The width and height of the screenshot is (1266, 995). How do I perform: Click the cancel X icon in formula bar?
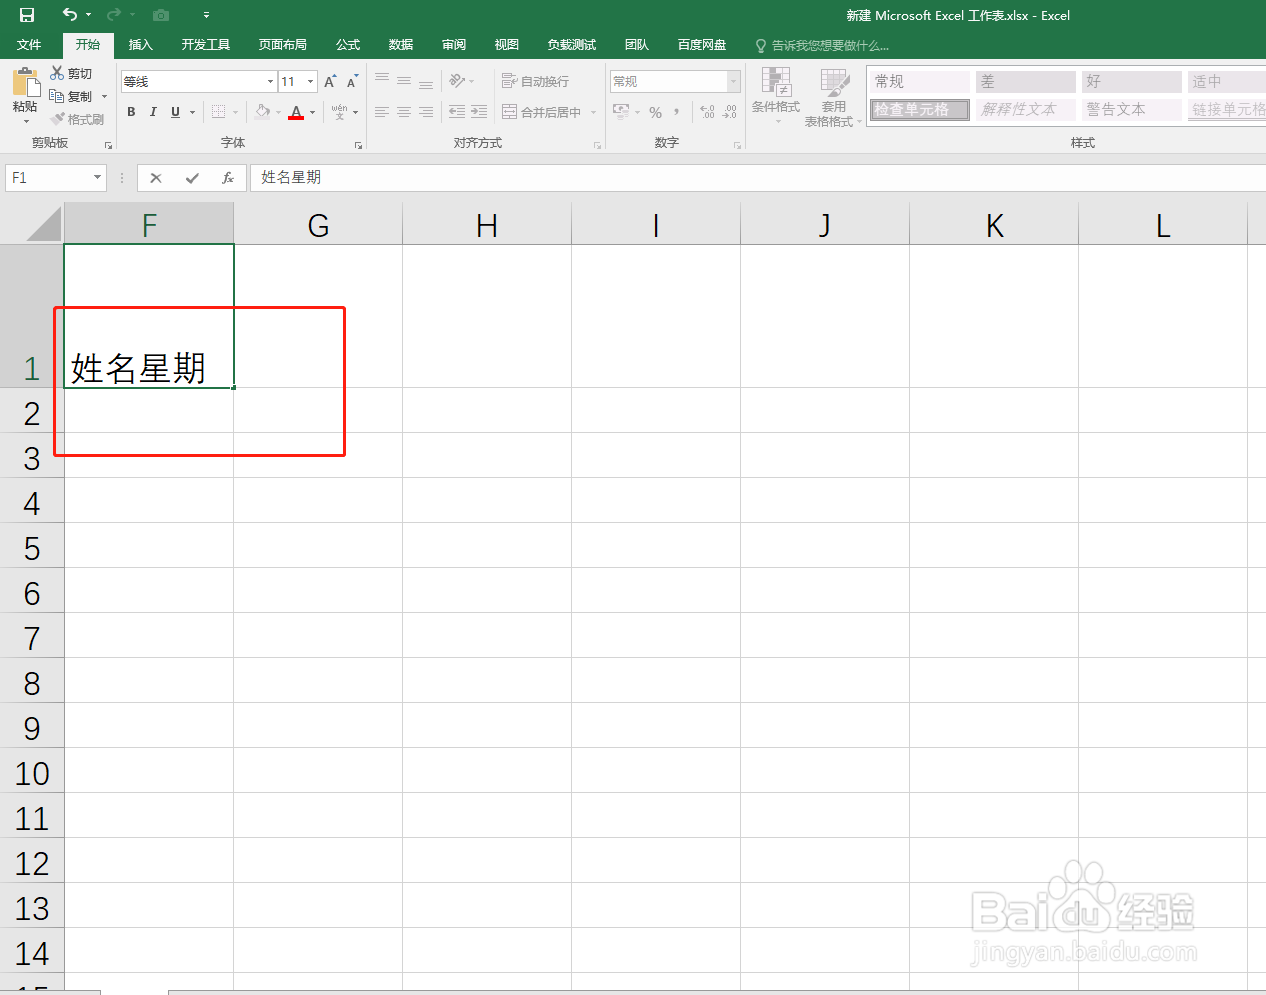coord(156,178)
